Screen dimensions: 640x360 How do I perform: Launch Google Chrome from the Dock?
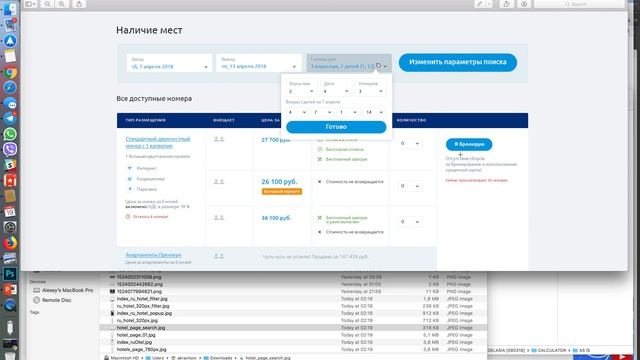tap(10, 72)
